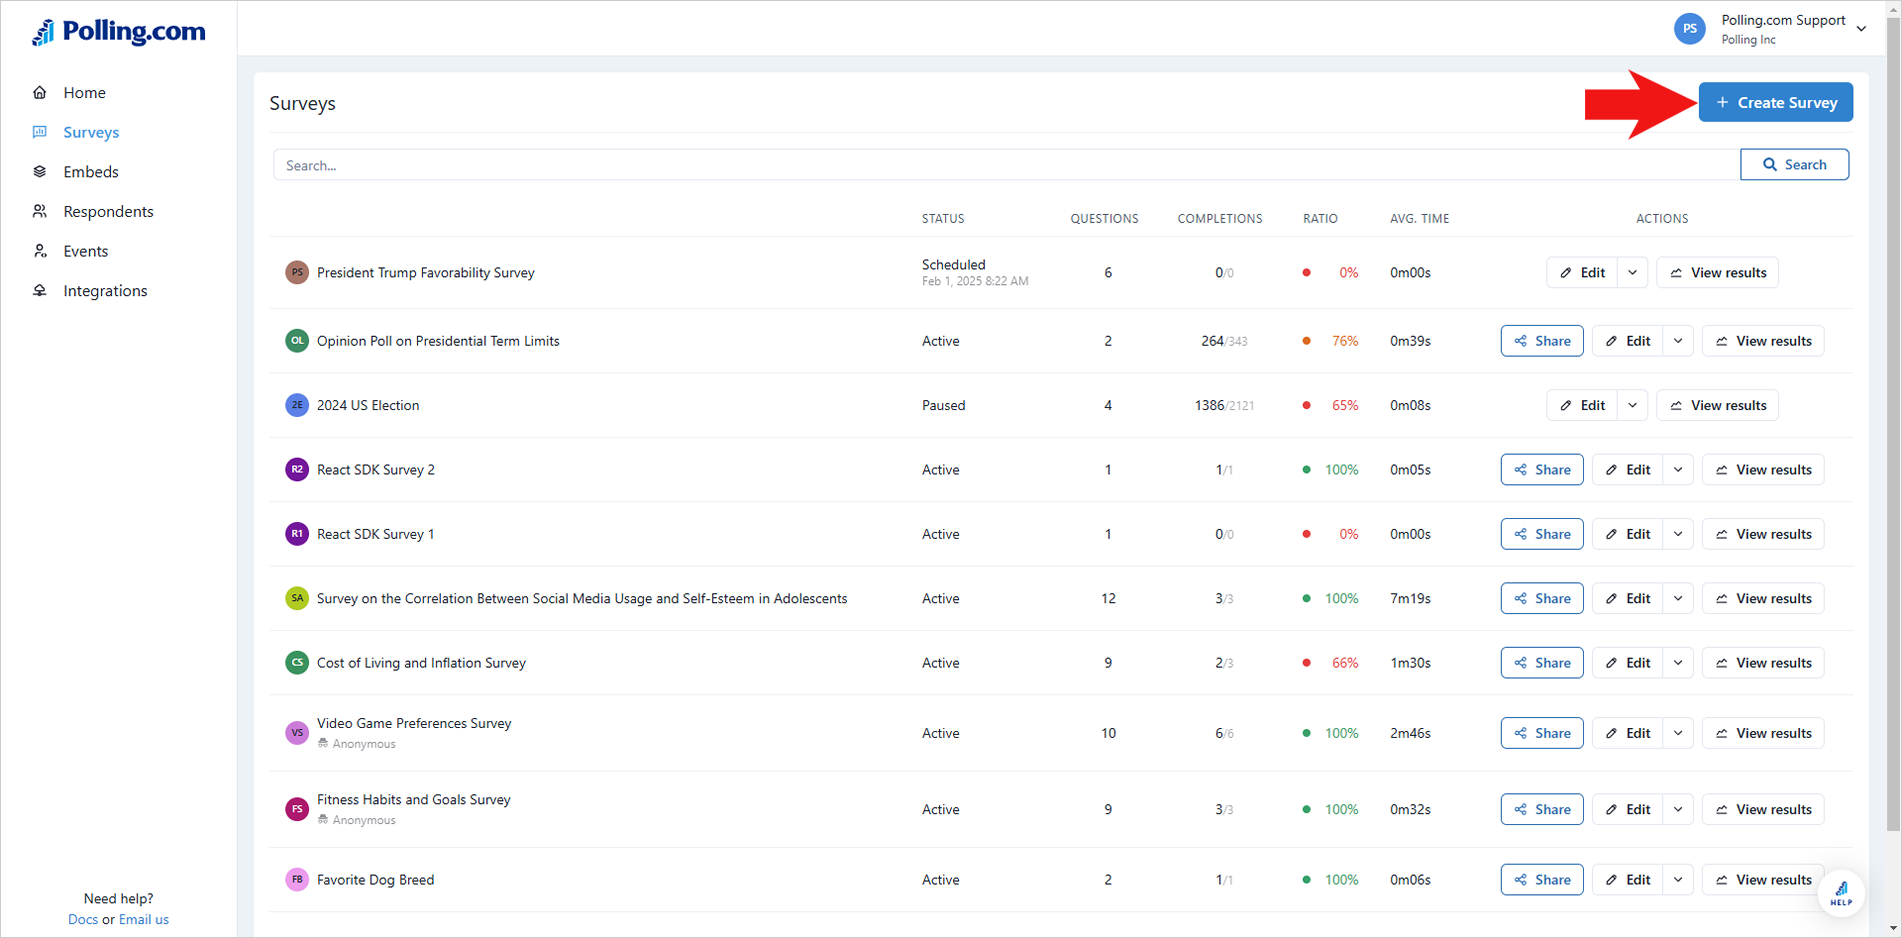
Task: Click the 1386 completions value
Action: [x=1209, y=405]
